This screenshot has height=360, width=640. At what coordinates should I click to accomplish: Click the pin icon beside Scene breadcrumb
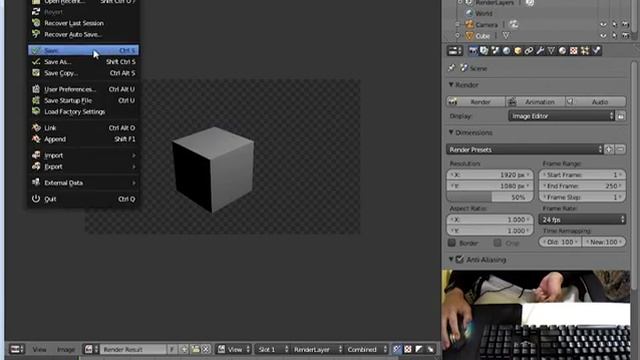click(451, 68)
